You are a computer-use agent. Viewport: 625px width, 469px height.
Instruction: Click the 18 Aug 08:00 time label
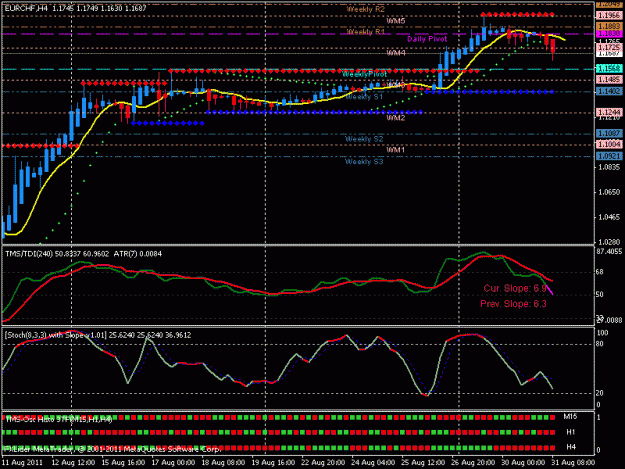coord(223,463)
